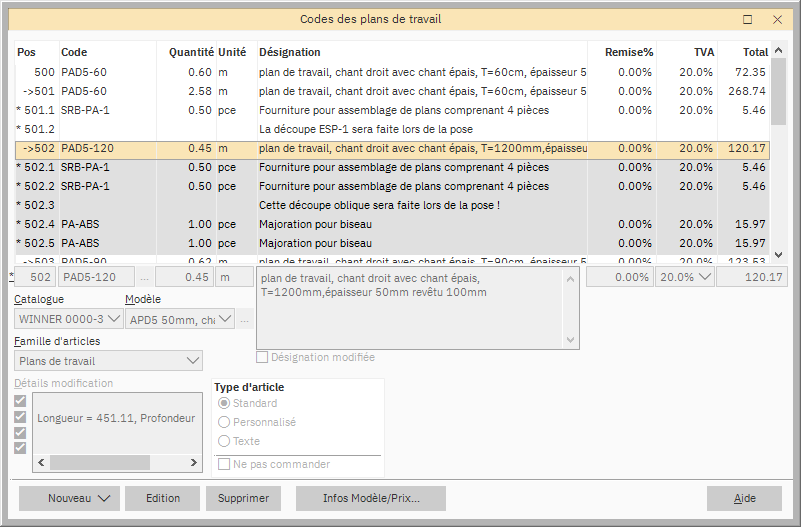Expand Famille d'articles dropdown
Image resolution: width=801 pixels, height=527 pixels.
point(108,361)
